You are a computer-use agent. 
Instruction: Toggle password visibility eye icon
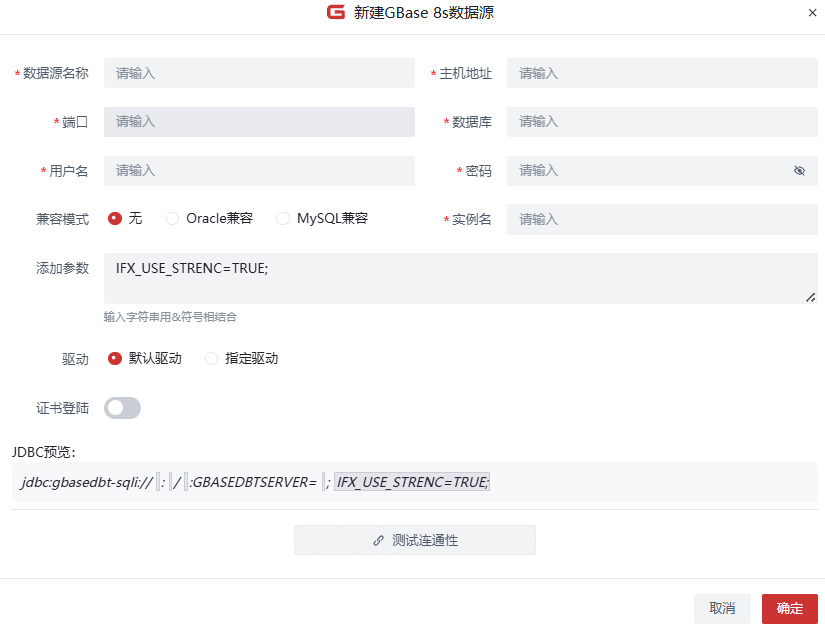(799, 171)
